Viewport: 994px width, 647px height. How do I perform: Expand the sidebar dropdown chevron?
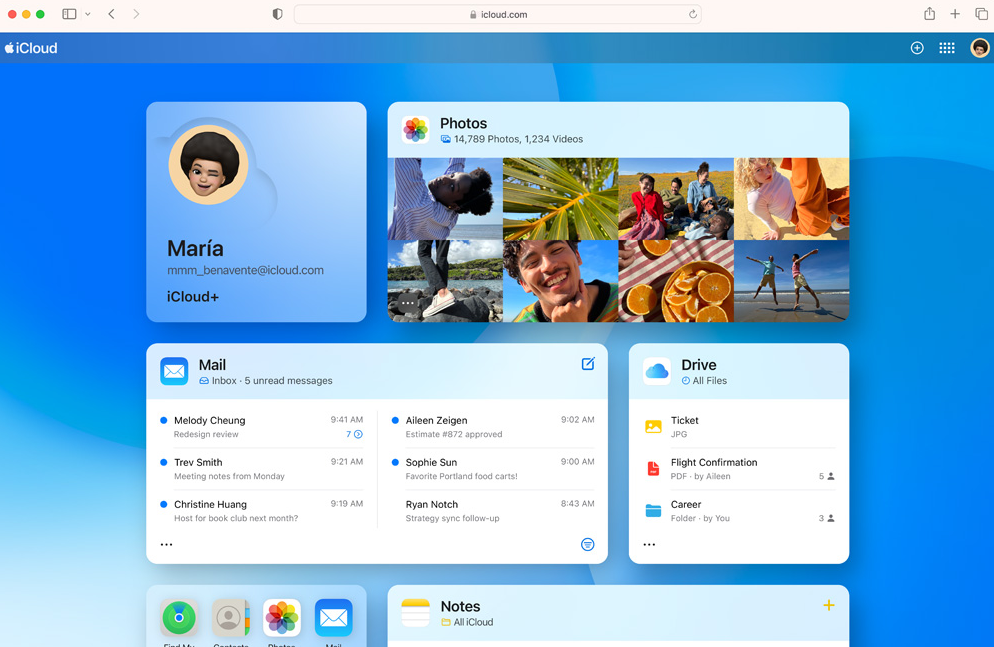tap(88, 14)
